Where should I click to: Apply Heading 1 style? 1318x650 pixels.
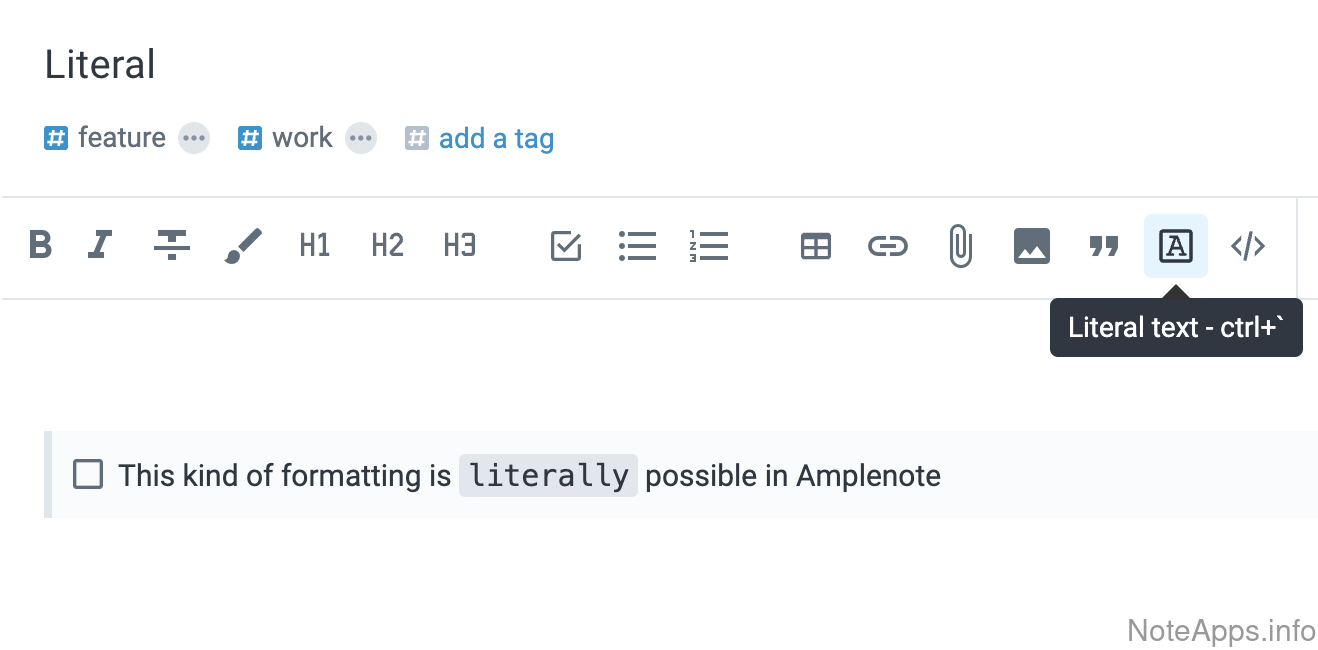(315, 245)
